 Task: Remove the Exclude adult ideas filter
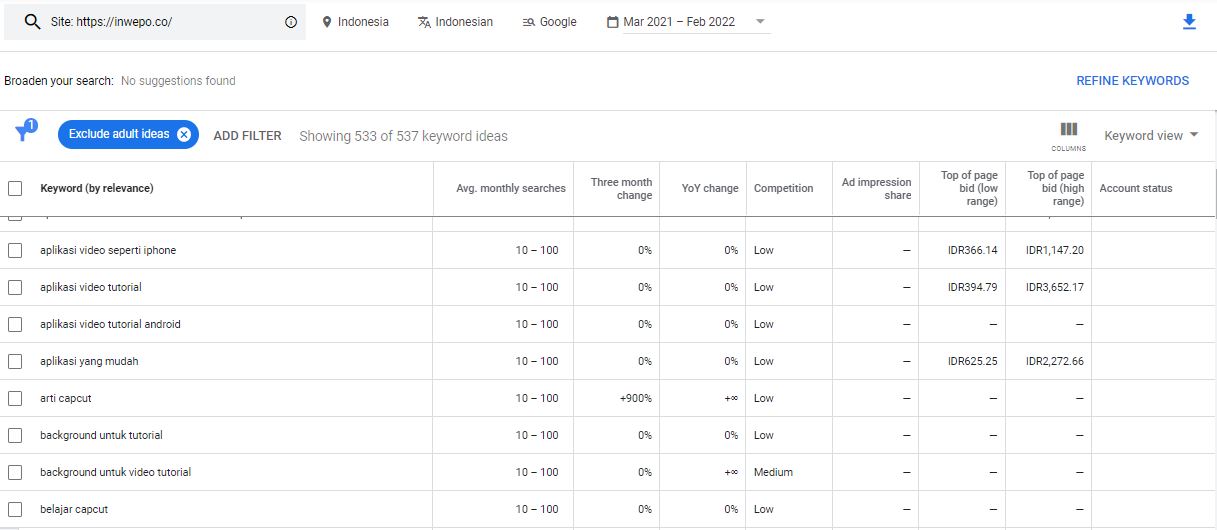(184, 135)
